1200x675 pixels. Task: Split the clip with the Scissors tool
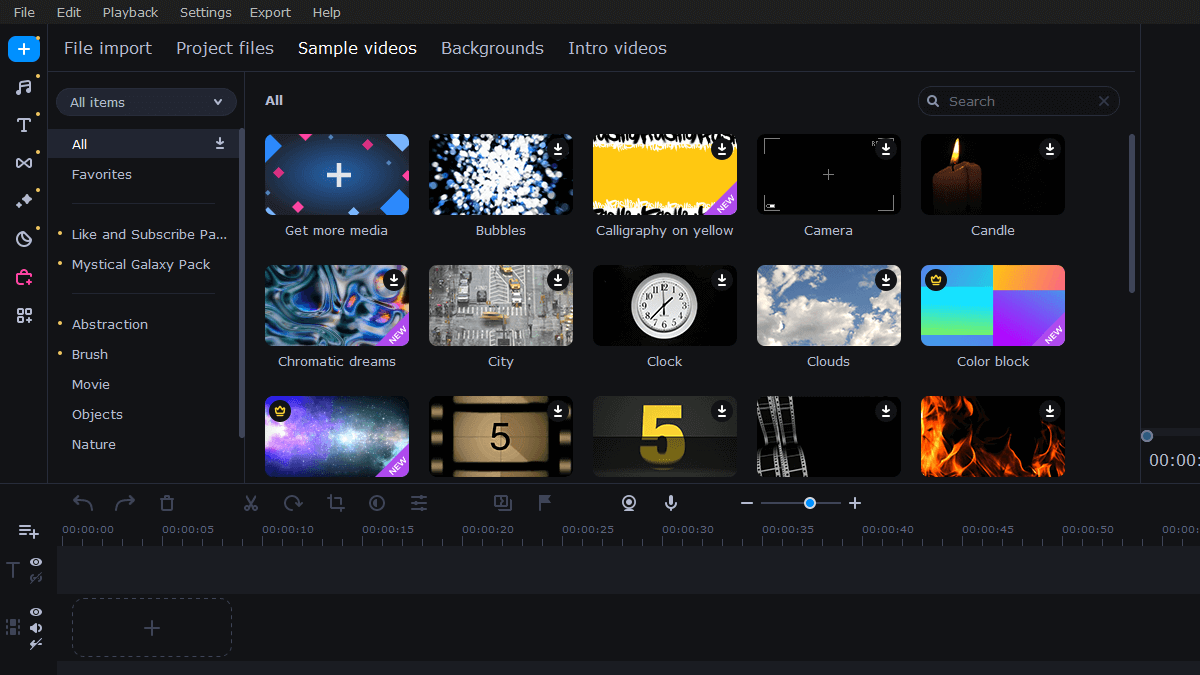251,503
